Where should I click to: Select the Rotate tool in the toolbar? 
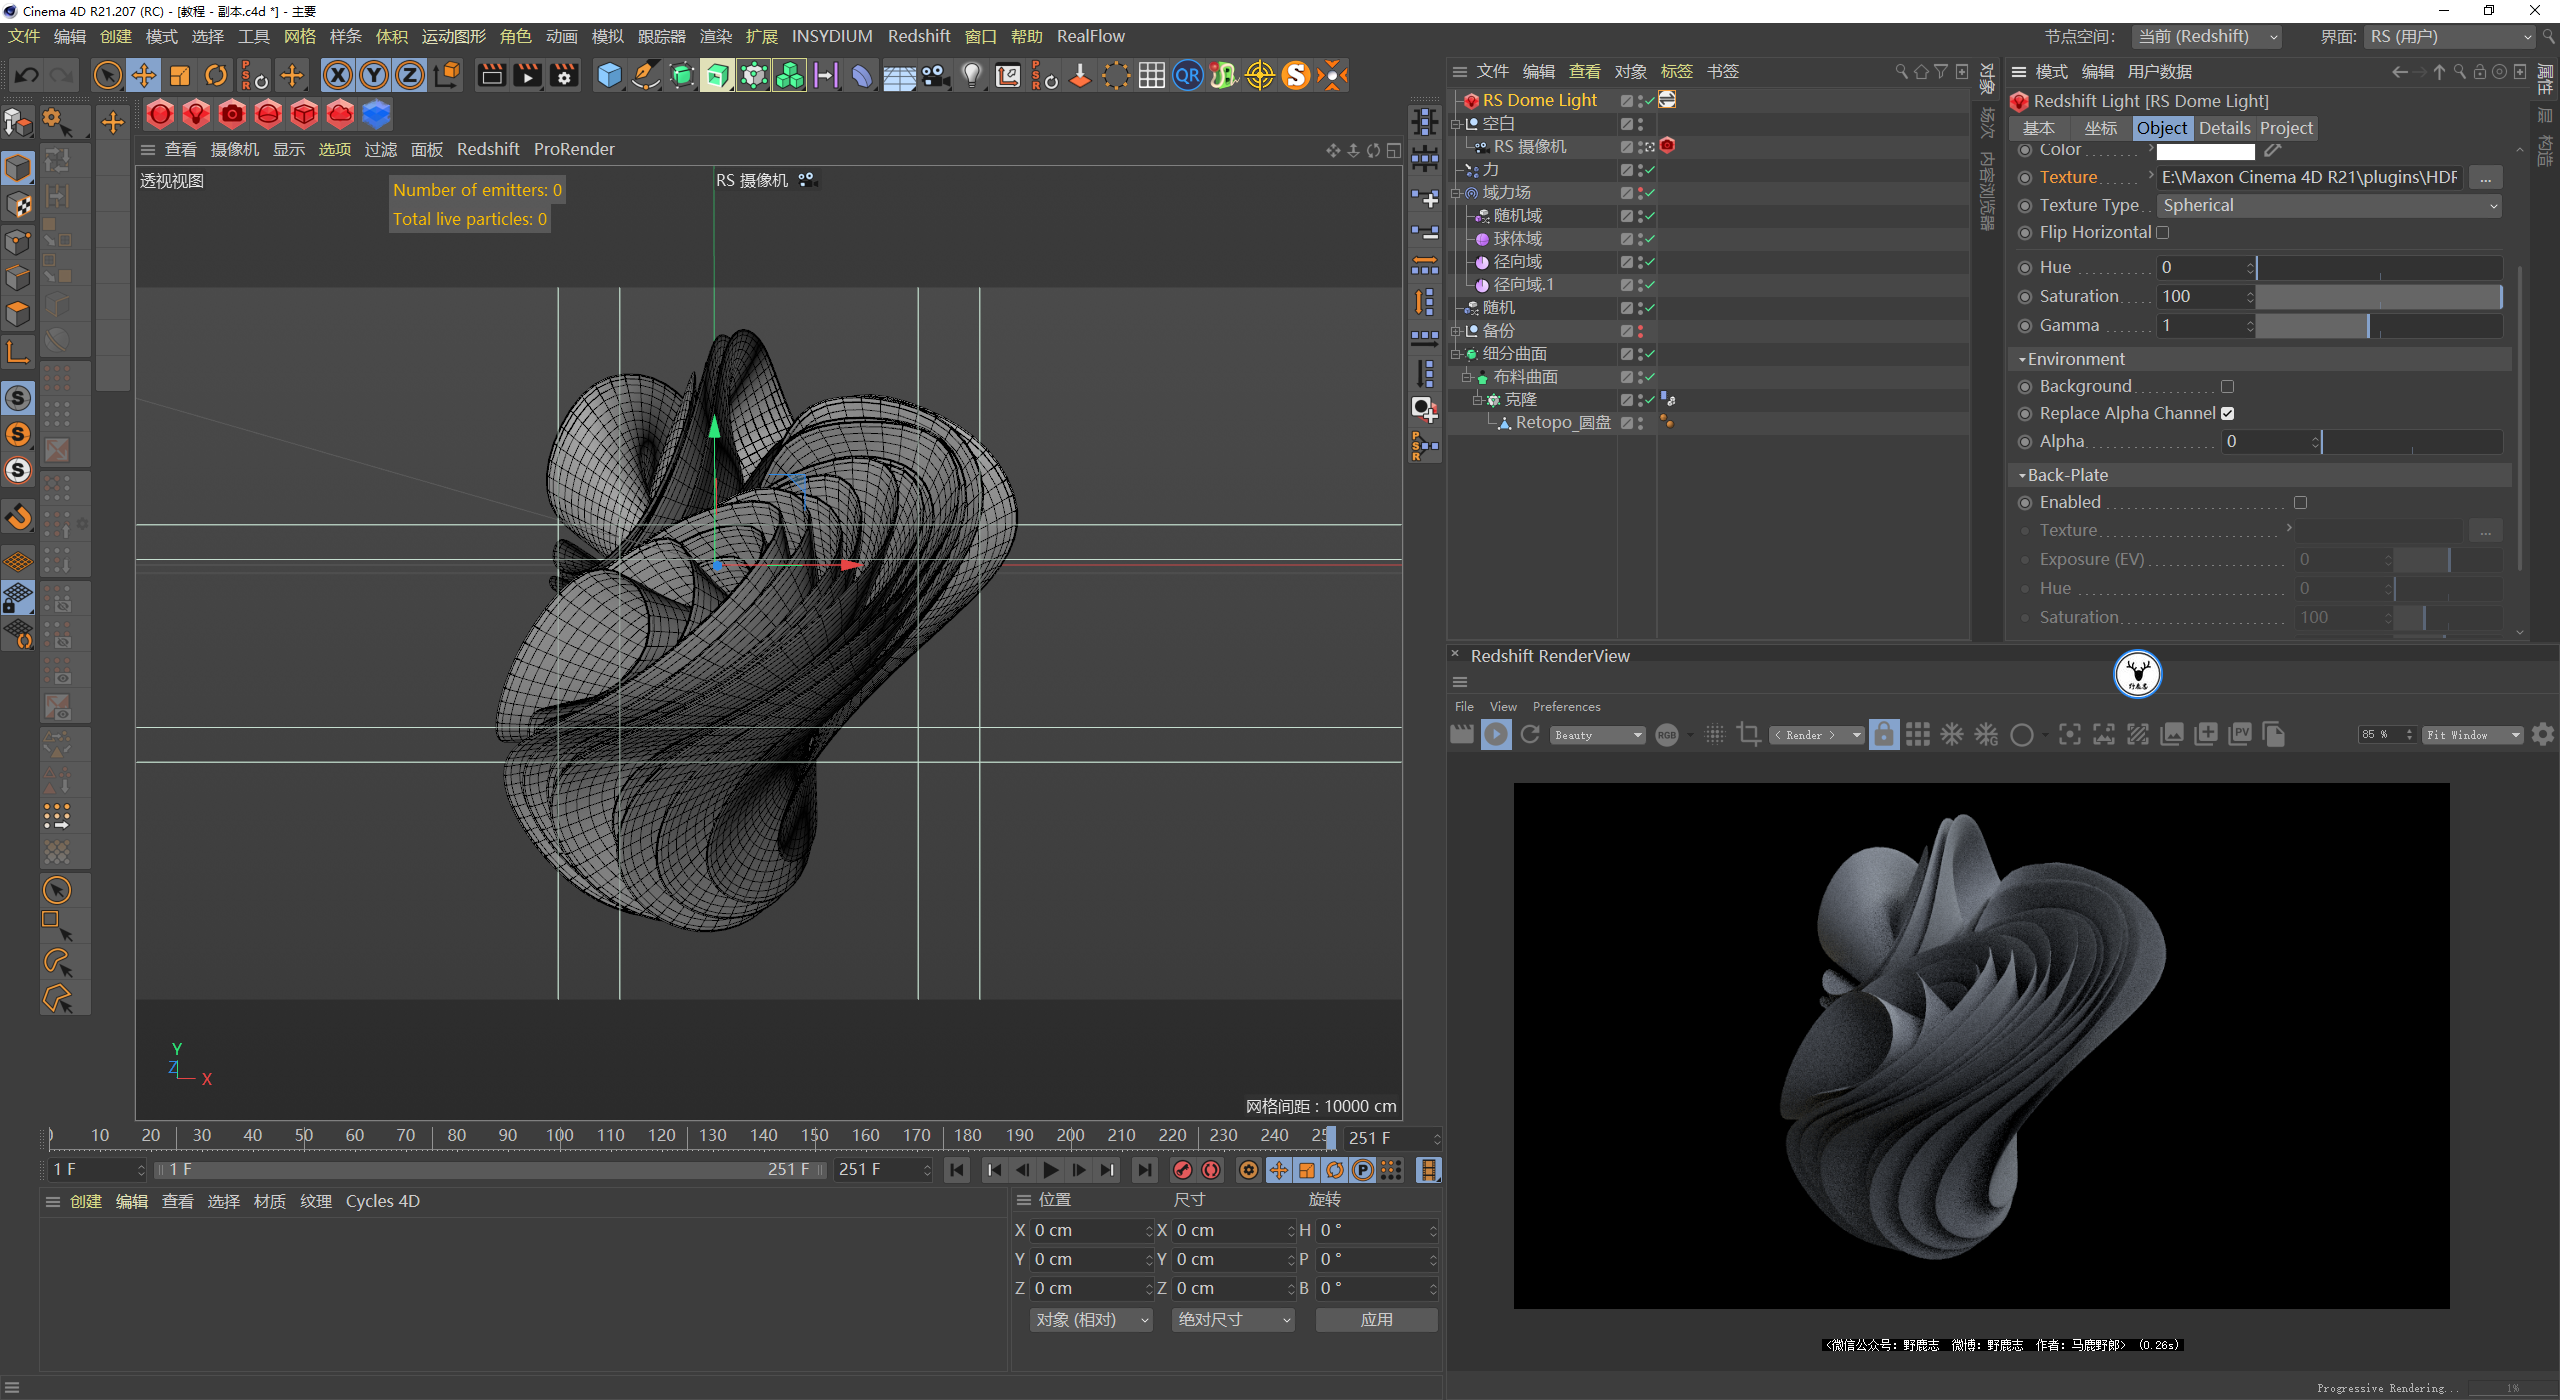coord(216,75)
